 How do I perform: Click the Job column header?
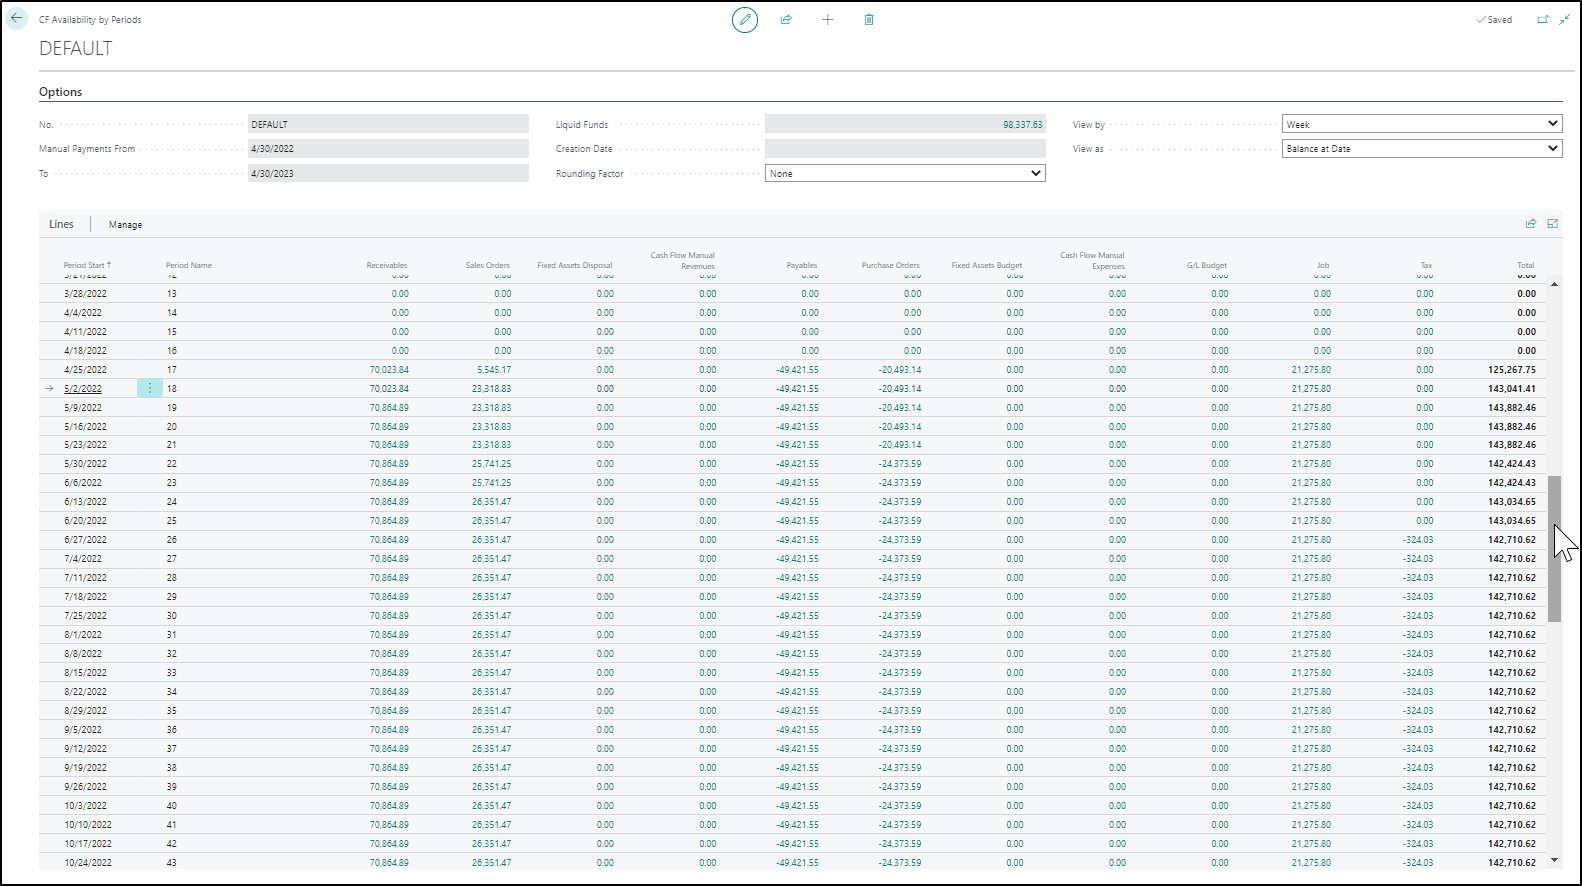coord(1323,265)
